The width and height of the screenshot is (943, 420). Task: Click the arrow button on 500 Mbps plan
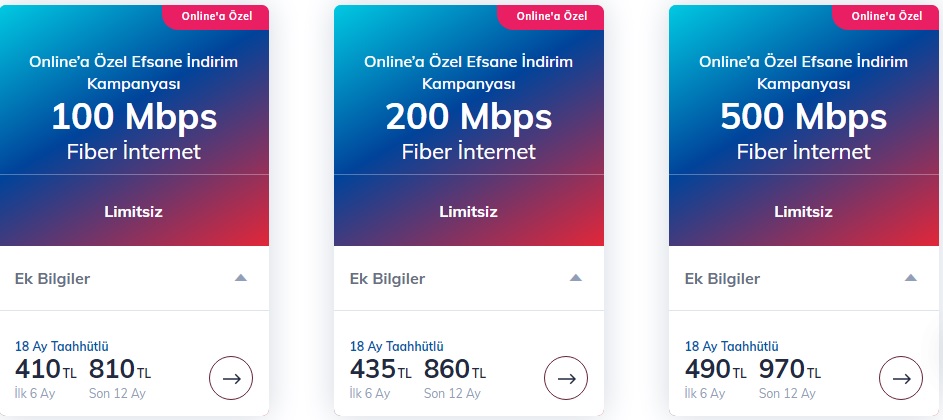coord(901,378)
